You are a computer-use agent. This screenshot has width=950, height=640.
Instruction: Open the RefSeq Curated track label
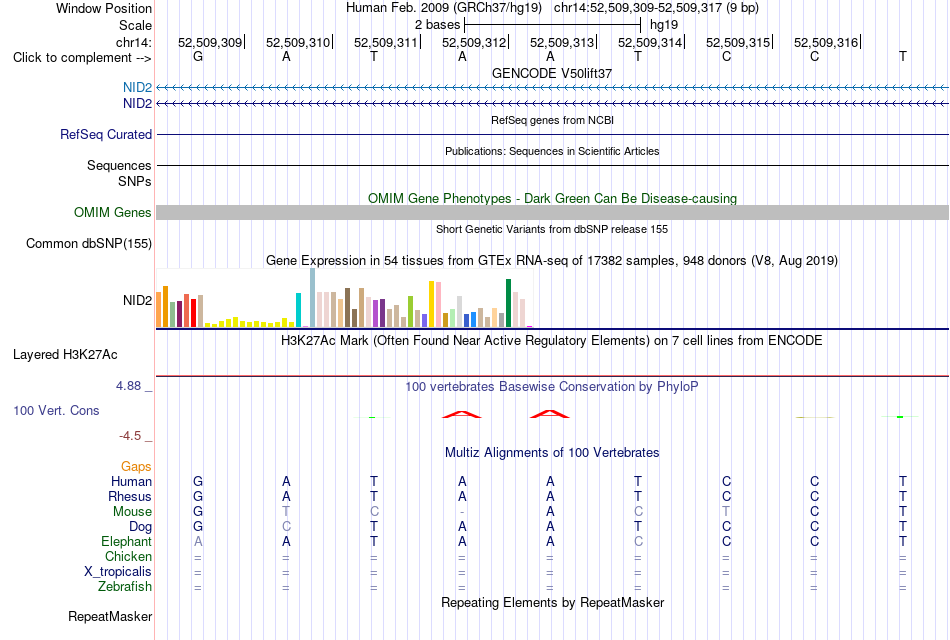tap(105, 135)
